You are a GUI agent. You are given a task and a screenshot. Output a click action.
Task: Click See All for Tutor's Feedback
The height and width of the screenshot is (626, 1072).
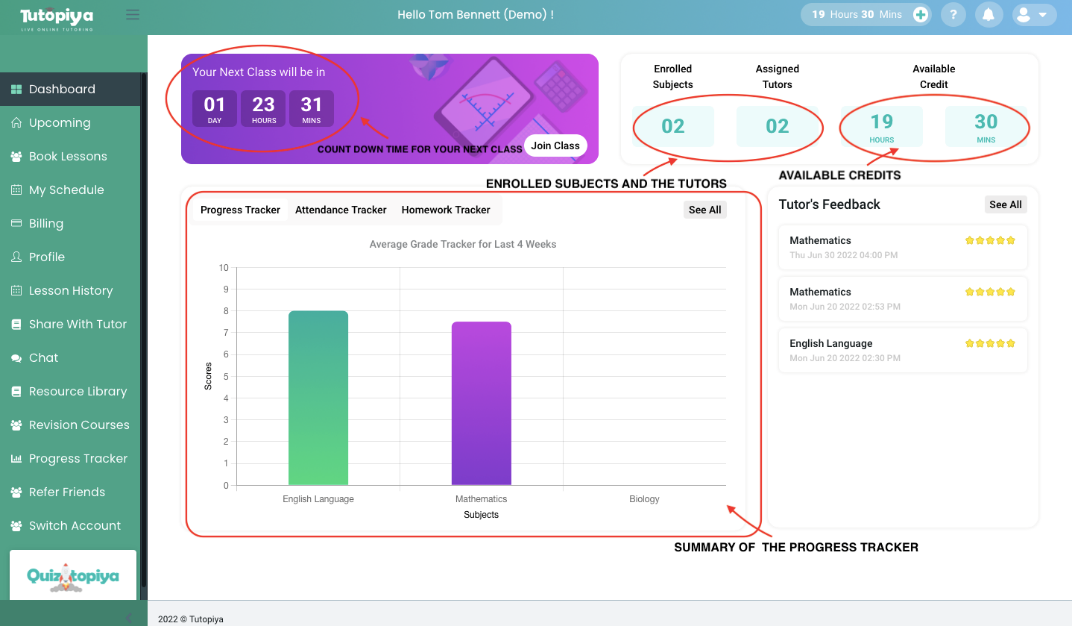1005,205
